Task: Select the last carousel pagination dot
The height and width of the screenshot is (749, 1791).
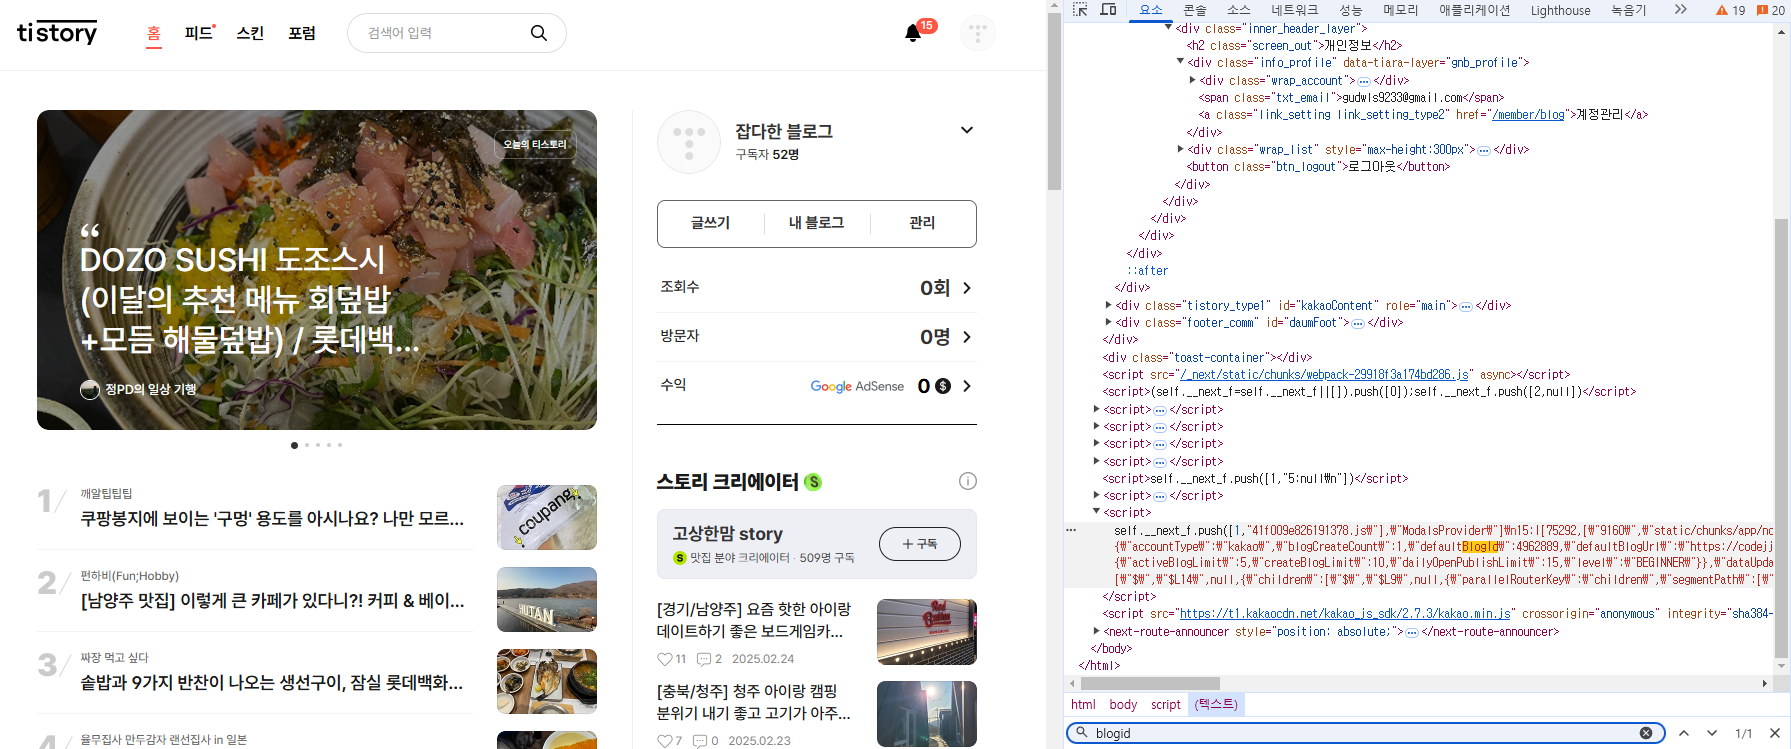Action: point(340,445)
